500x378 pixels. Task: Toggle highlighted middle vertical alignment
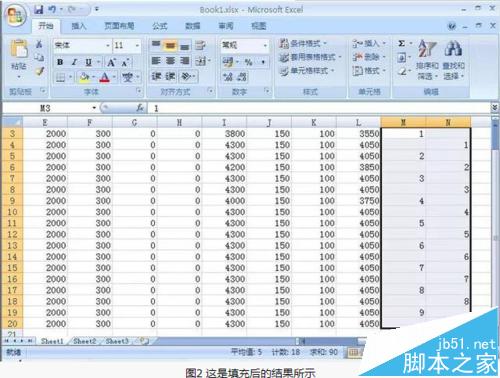170,45
